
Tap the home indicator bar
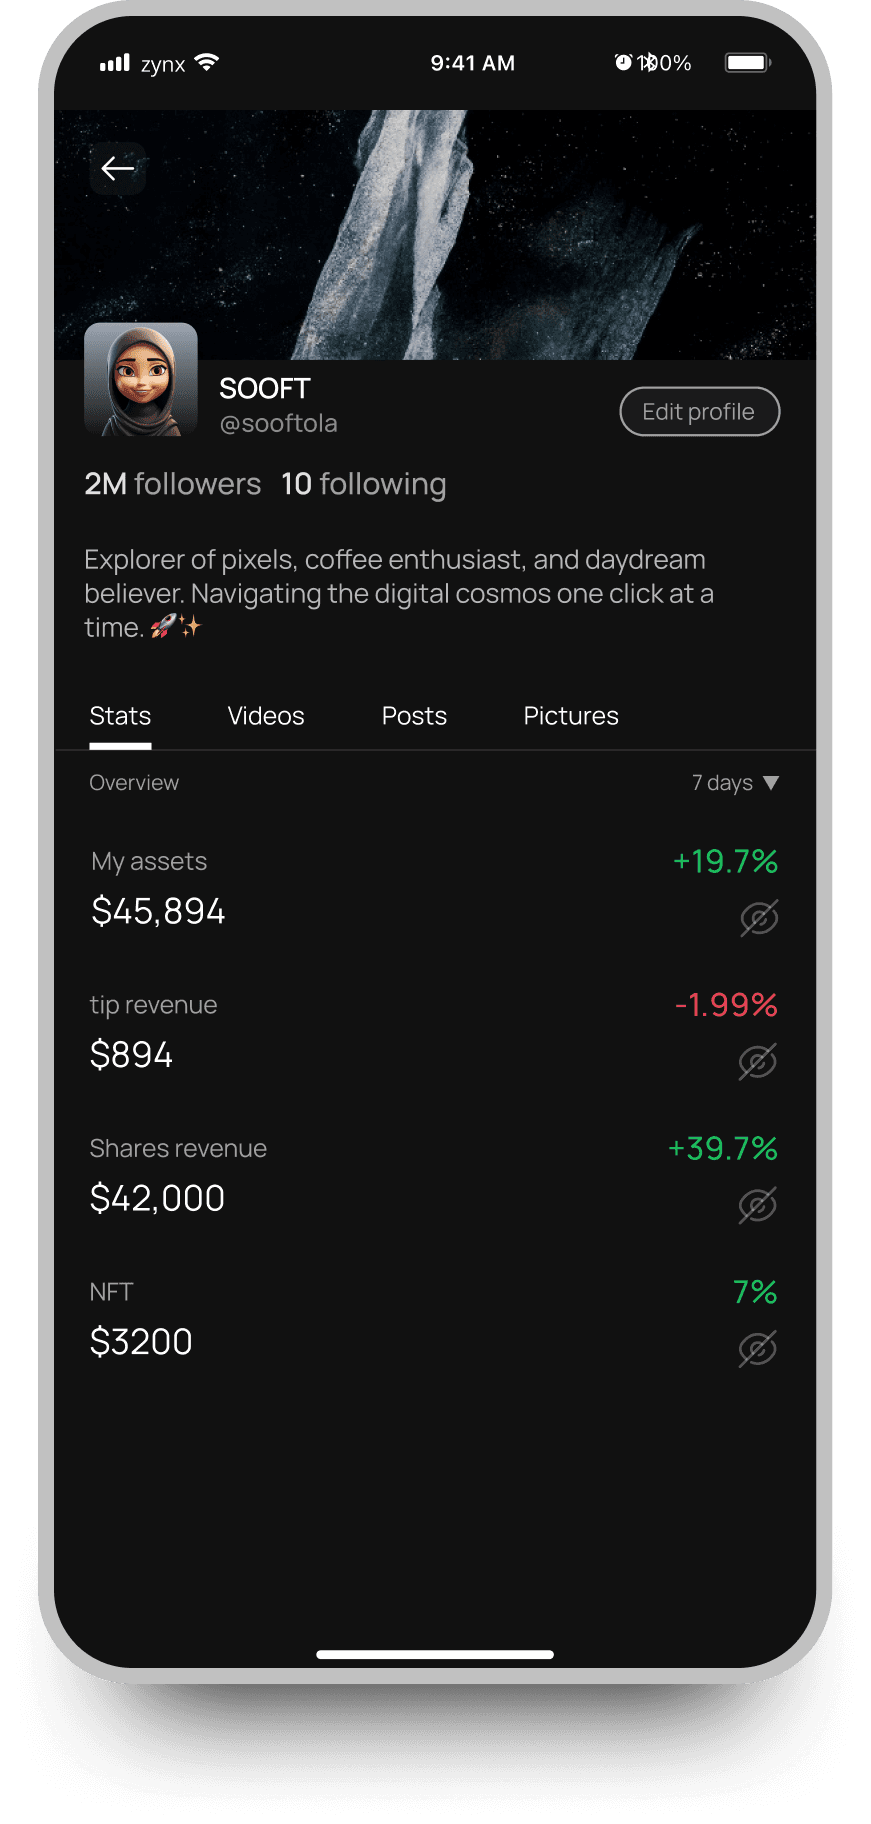click(x=435, y=1655)
